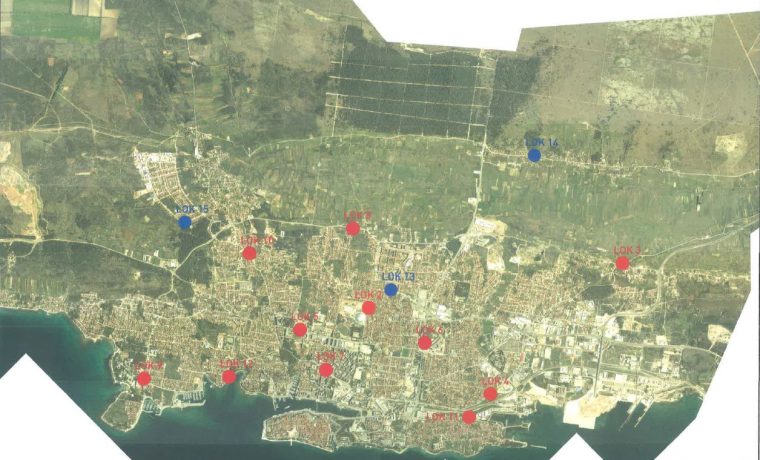Pick the red LOK 10 location dot
Viewport: 760px width, 460px height.
click(249, 253)
